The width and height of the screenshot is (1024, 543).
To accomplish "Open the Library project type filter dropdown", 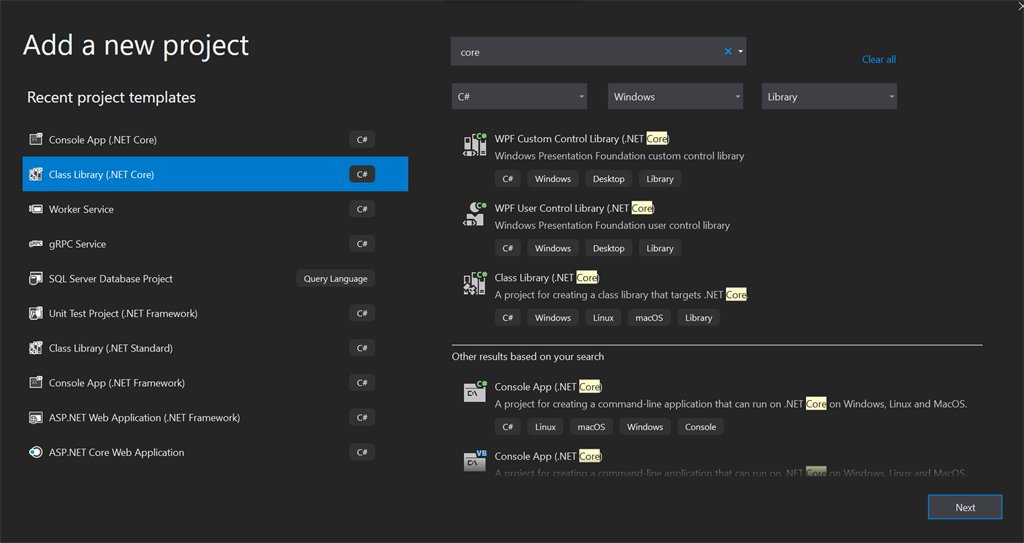I will pyautogui.click(x=829, y=97).
